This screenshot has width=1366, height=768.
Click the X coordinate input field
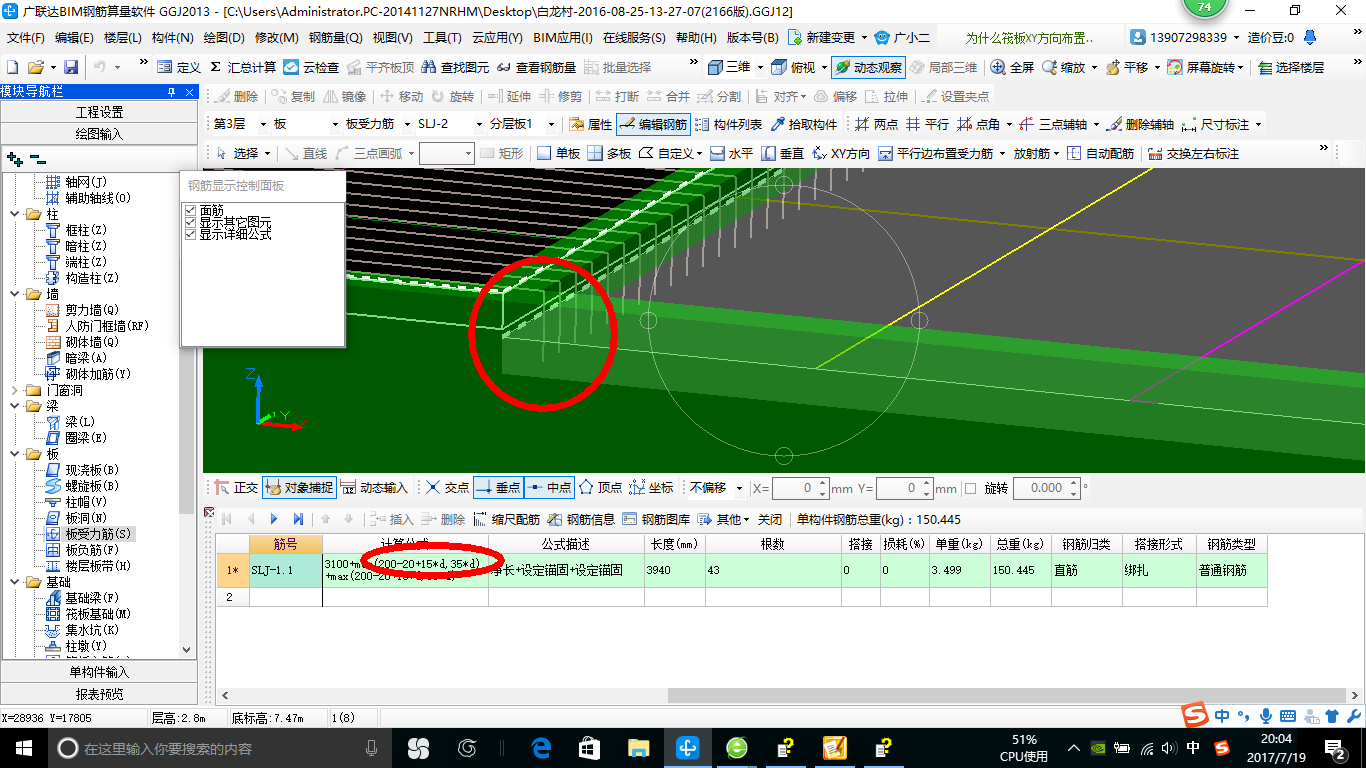click(x=799, y=488)
